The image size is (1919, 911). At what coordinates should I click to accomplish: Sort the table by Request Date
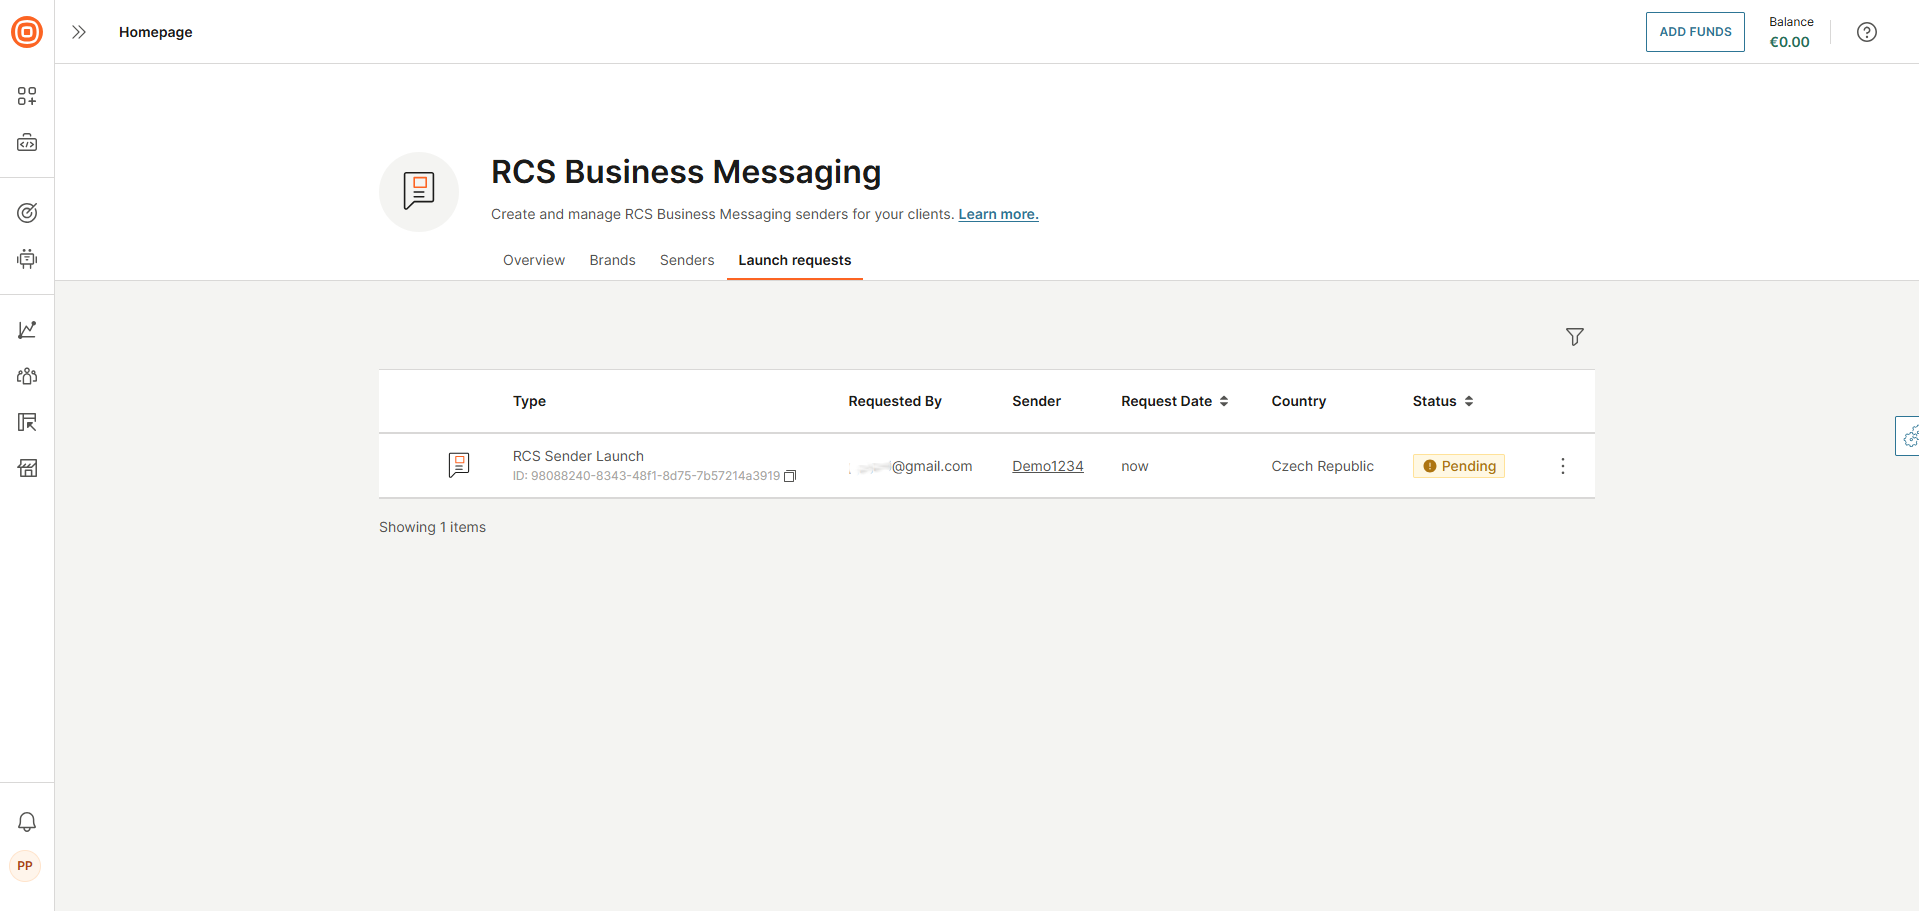[x=1224, y=401]
